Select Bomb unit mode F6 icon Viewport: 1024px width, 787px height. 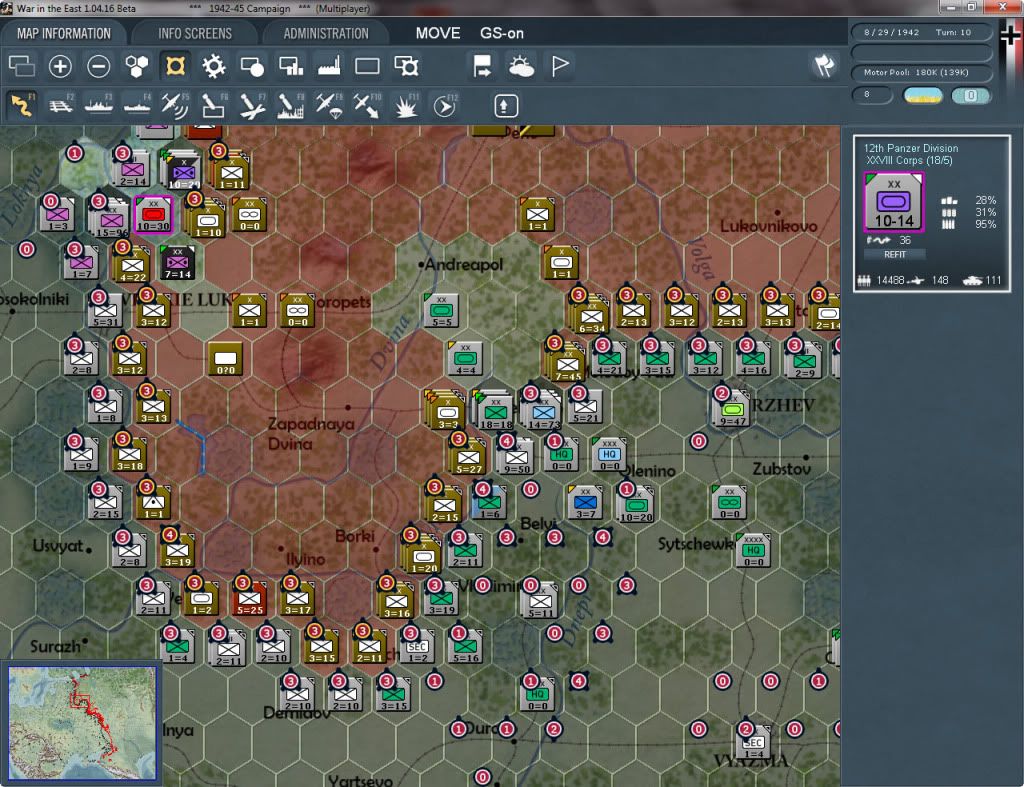pos(214,105)
